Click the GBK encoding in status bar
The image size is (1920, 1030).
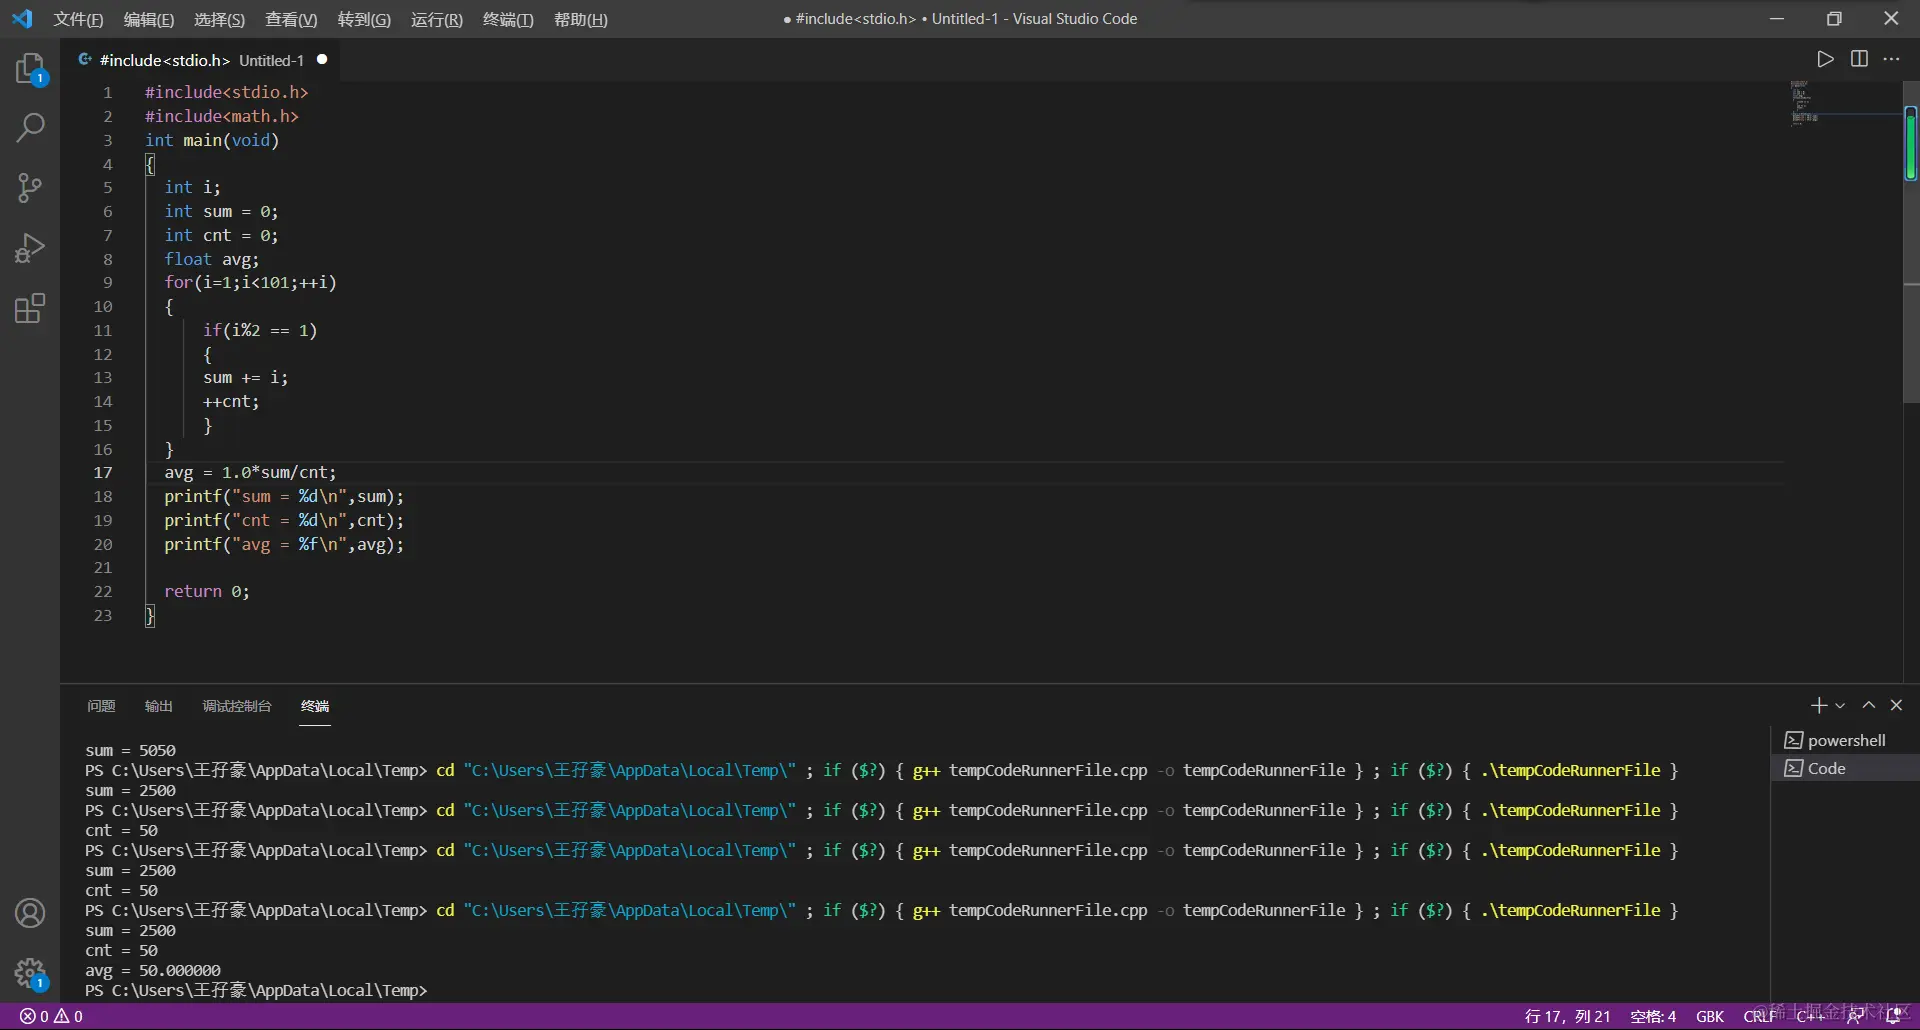[x=1709, y=1016]
